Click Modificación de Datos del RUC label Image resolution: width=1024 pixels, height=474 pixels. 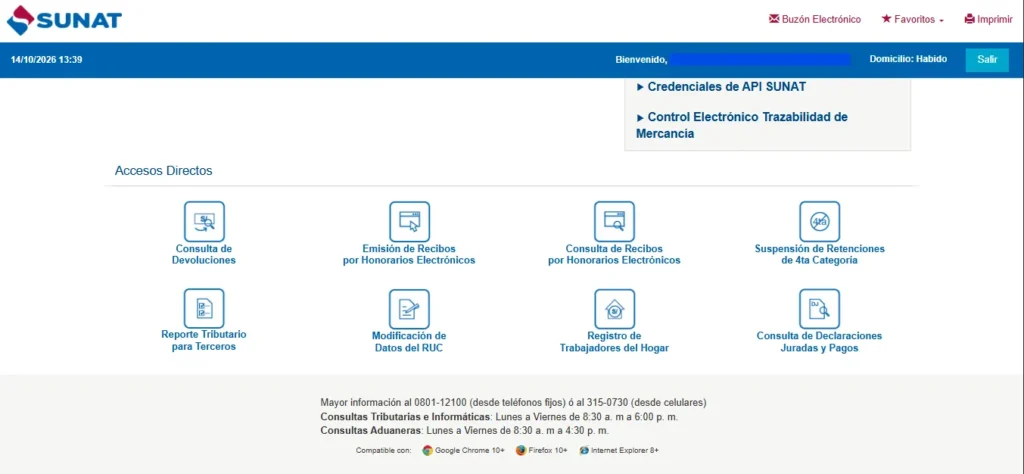tap(409, 342)
